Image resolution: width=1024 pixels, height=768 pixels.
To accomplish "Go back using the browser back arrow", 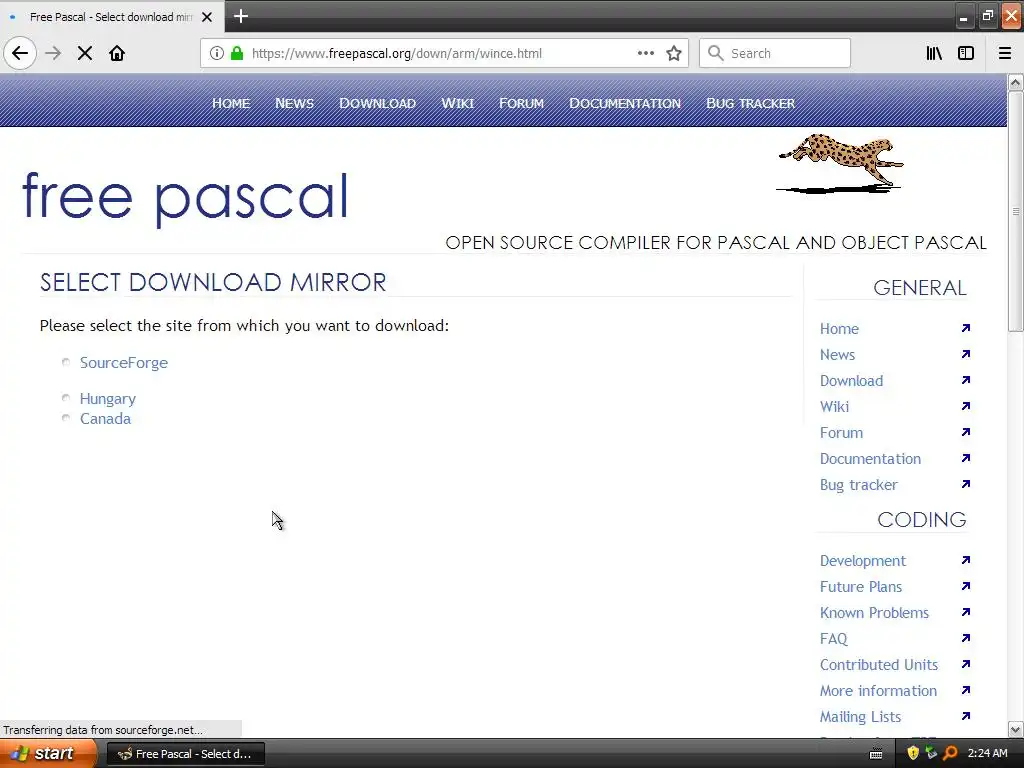I will click(x=20, y=54).
